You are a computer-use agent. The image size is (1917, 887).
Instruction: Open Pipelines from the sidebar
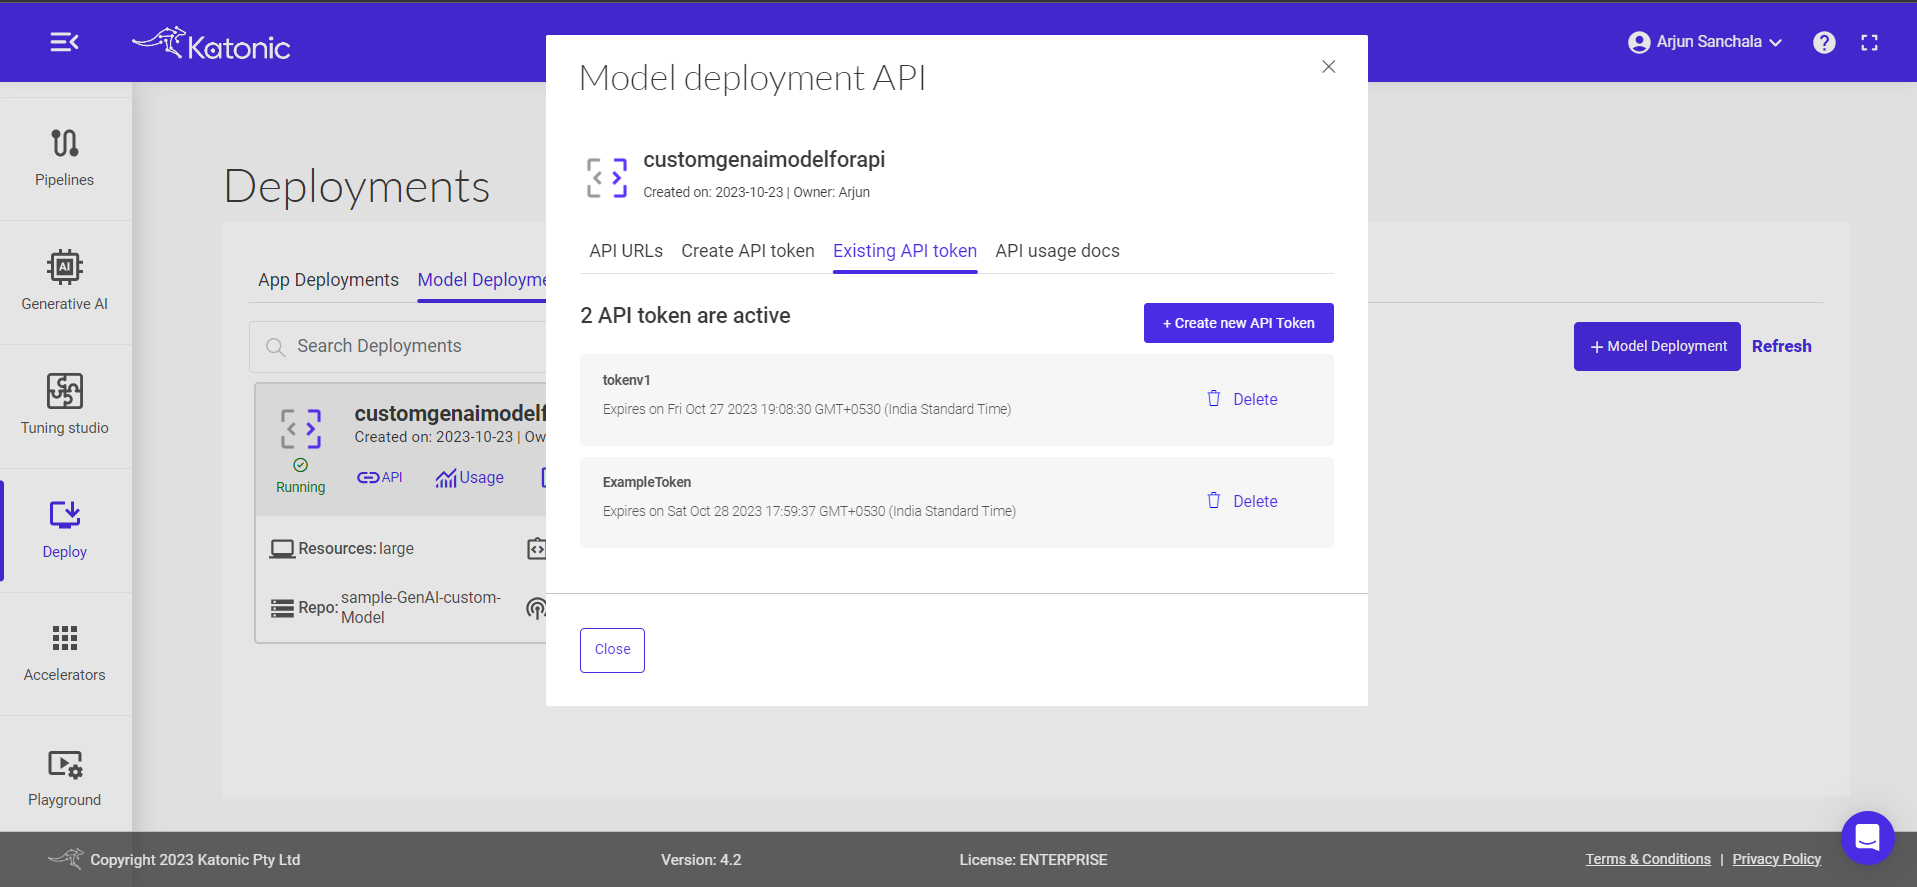pyautogui.click(x=65, y=158)
